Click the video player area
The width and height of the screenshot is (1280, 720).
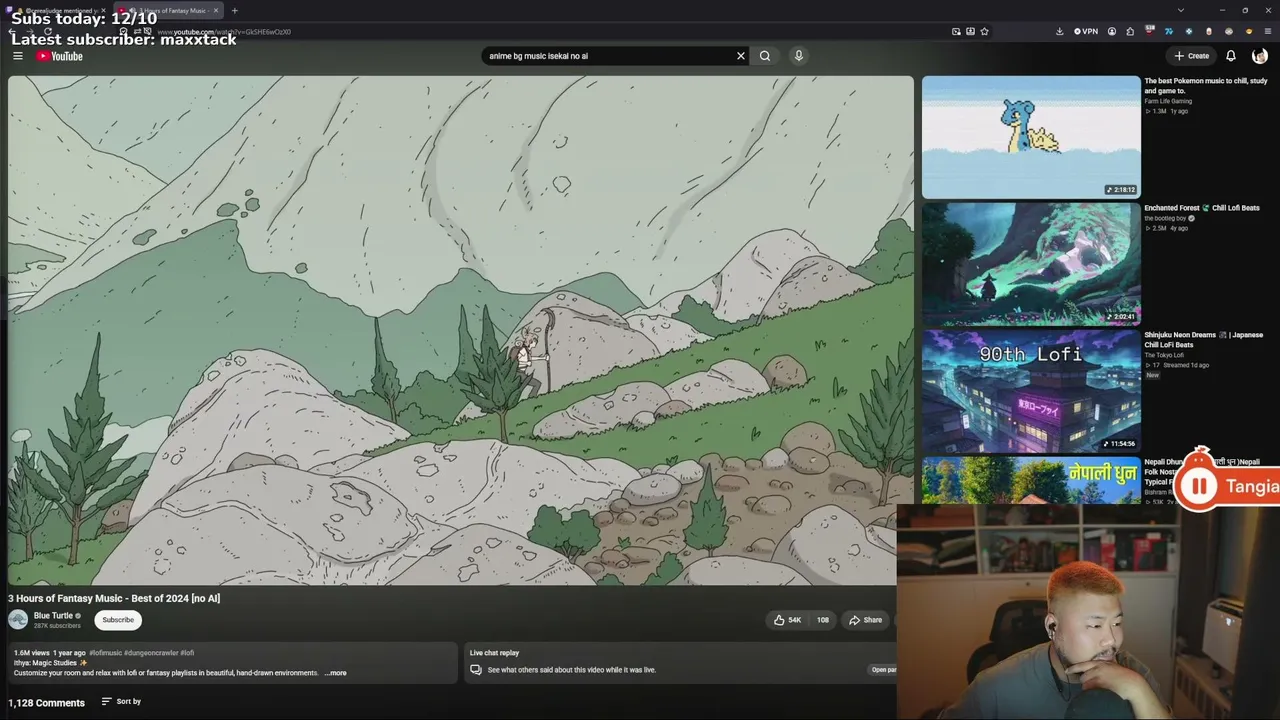point(460,330)
